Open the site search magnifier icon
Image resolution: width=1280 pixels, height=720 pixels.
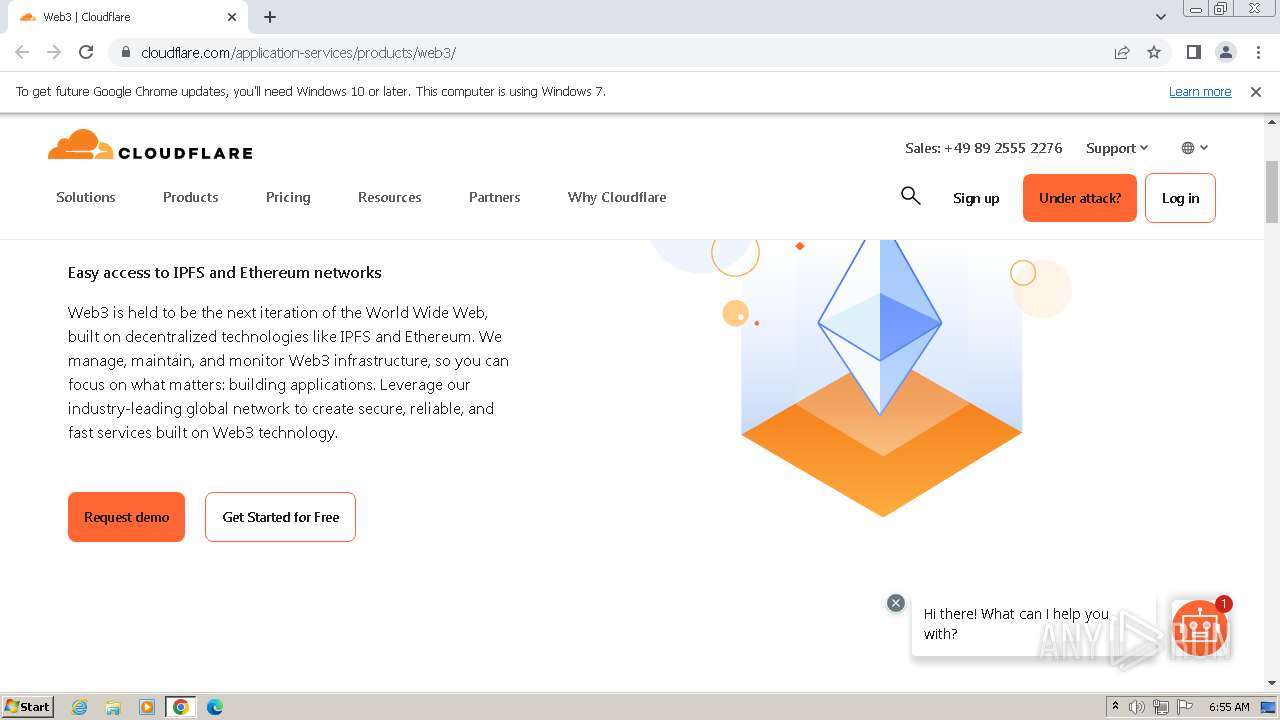coord(910,196)
